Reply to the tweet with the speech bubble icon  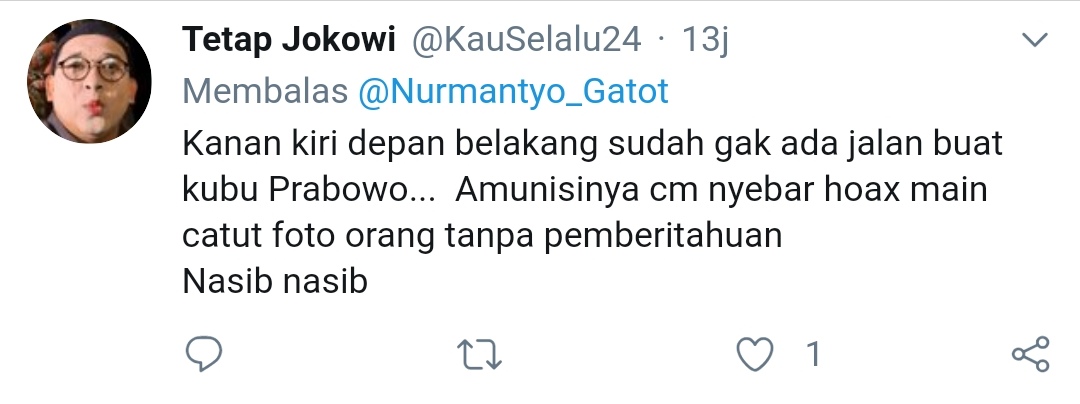[x=204, y=354]
